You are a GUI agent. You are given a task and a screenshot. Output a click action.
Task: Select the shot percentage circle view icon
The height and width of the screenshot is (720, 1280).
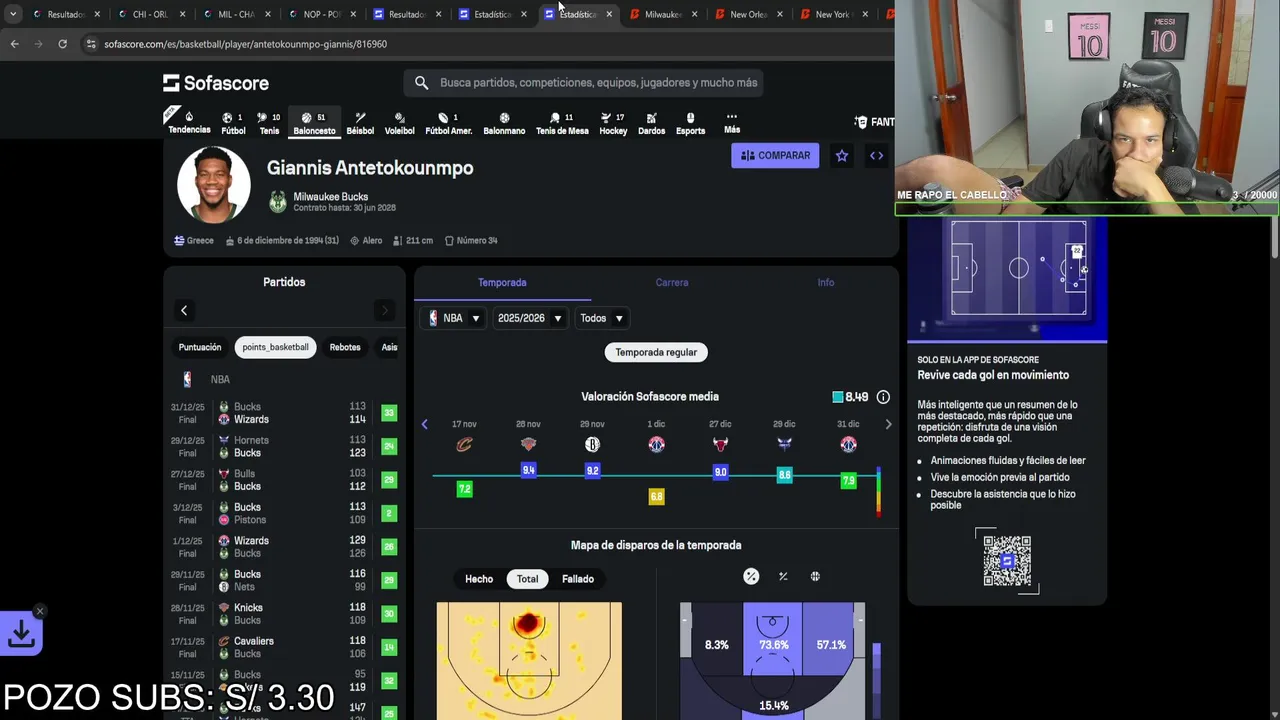click(751, 577)
